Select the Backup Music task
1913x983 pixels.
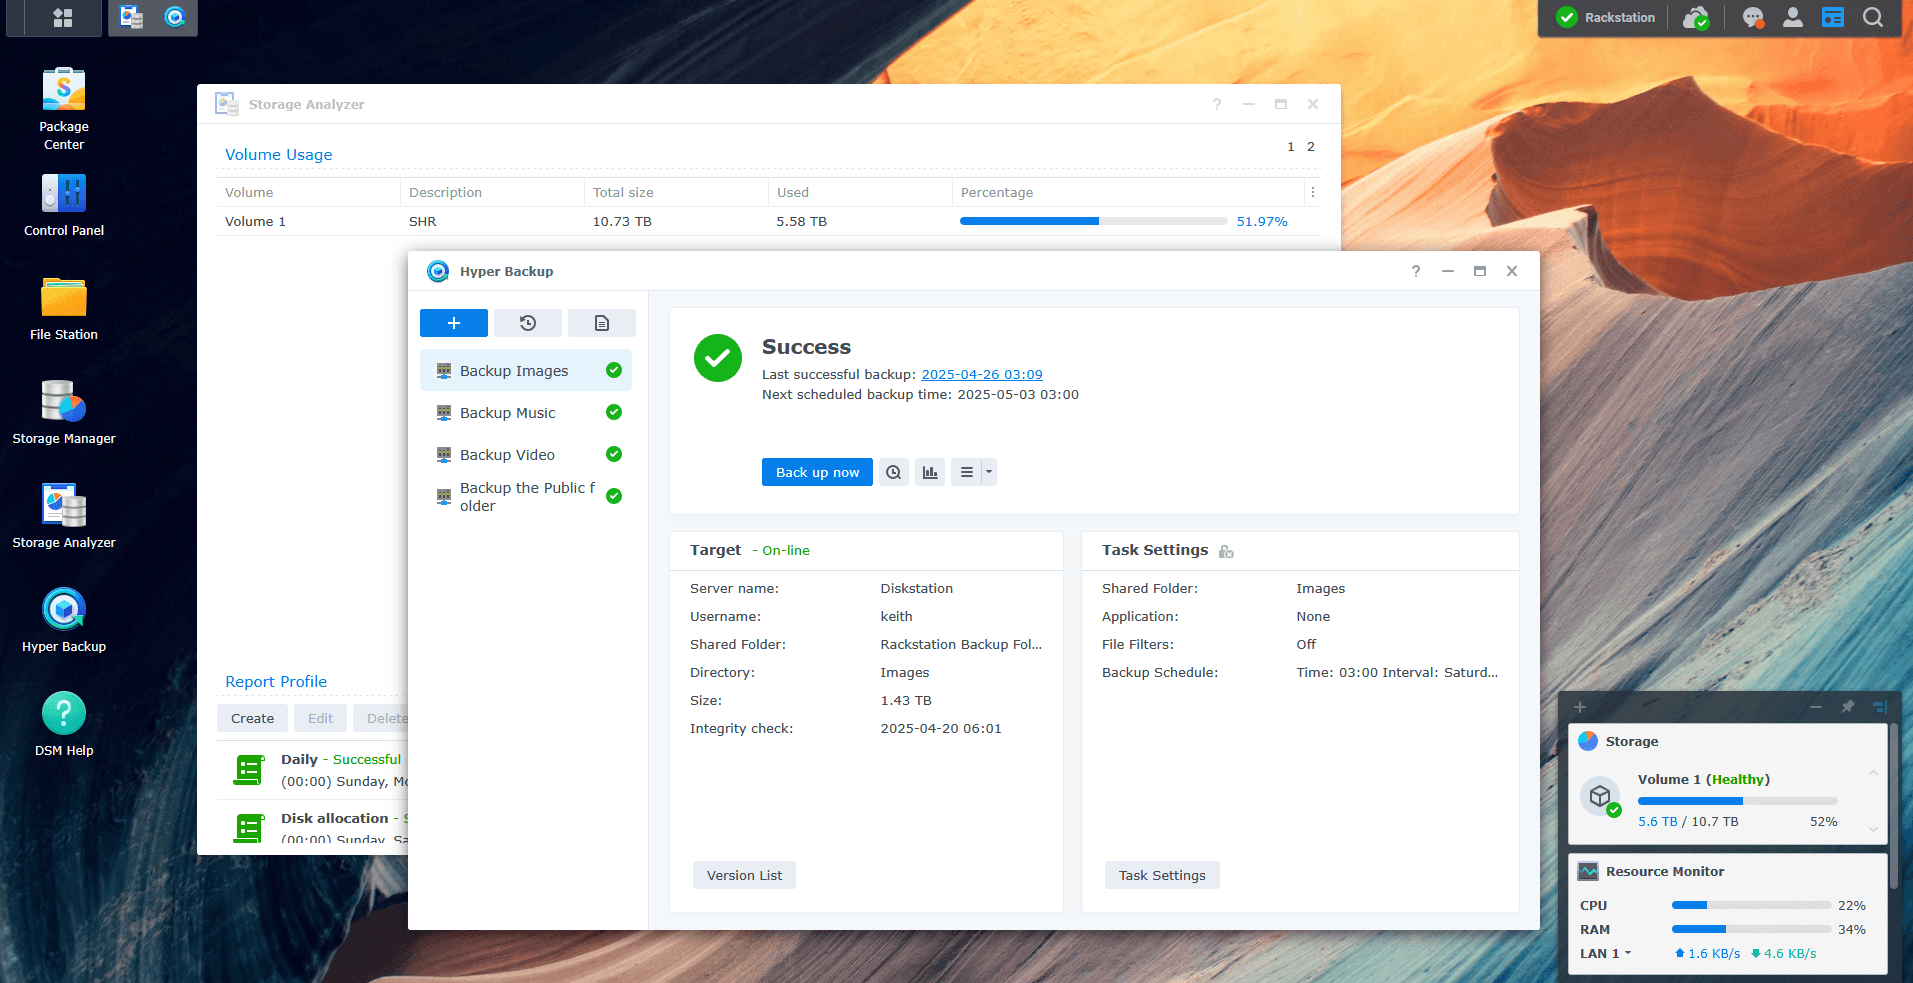(508, 413)
